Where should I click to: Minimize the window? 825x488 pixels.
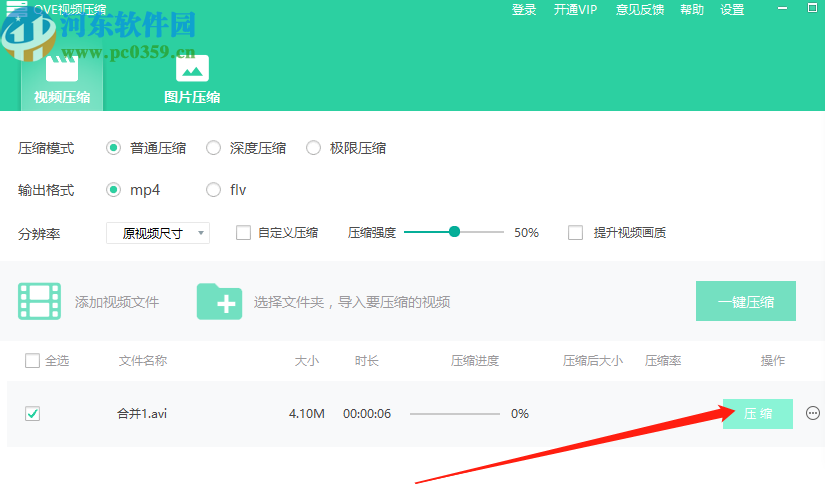coord(782,8)
